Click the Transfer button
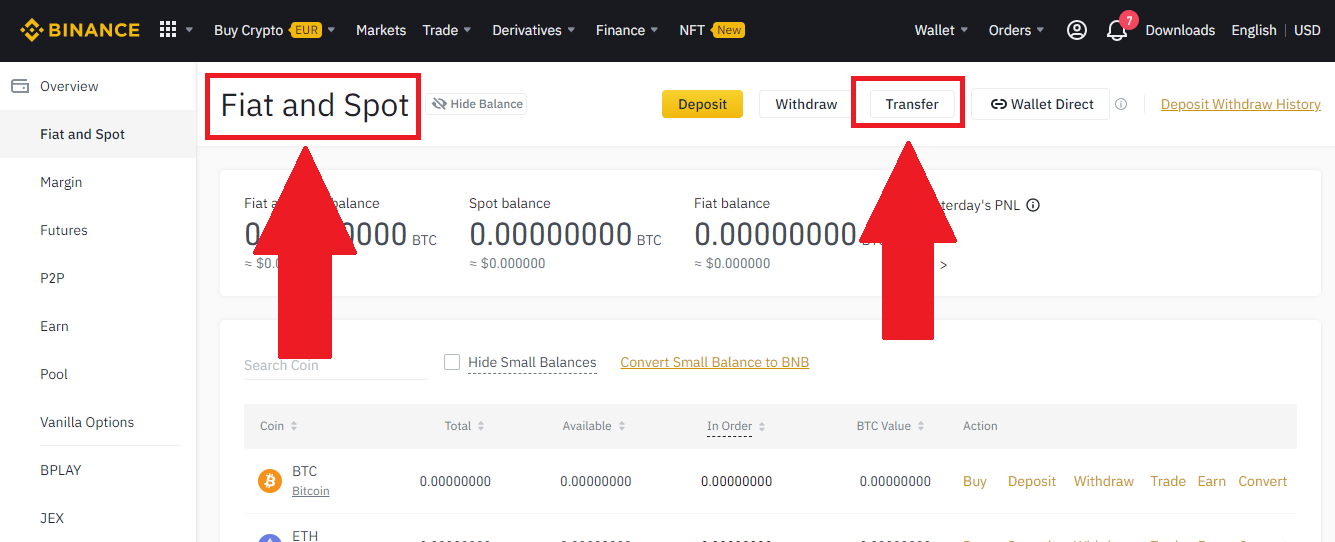 (912, 104)
